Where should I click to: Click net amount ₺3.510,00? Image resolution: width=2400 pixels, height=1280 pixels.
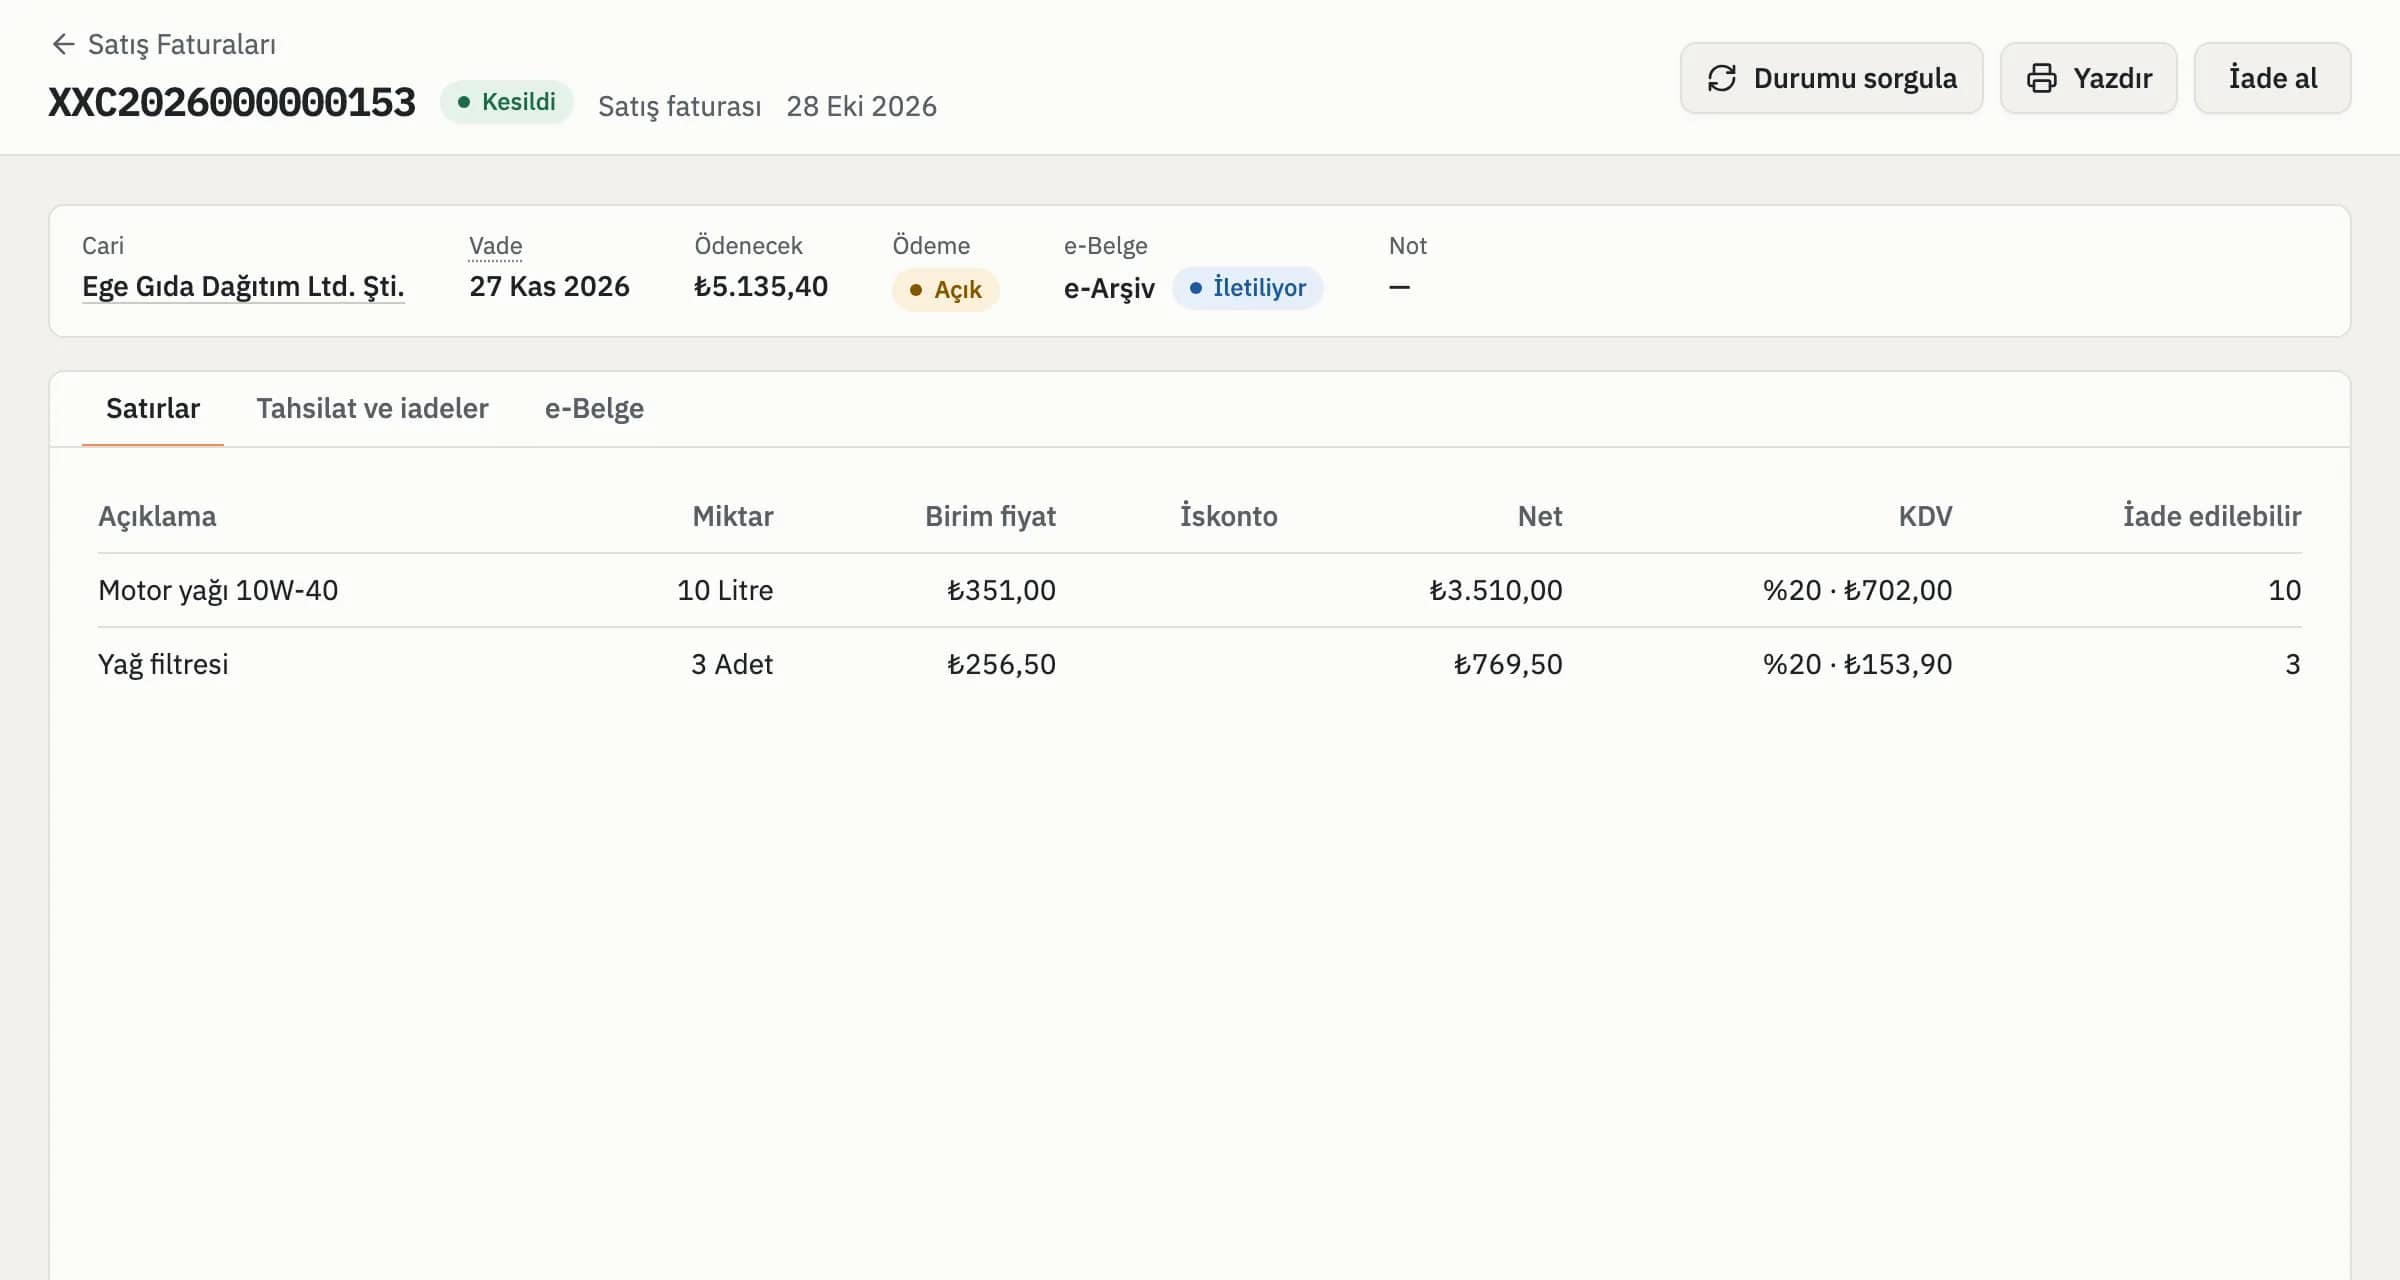coord(1496,590)
